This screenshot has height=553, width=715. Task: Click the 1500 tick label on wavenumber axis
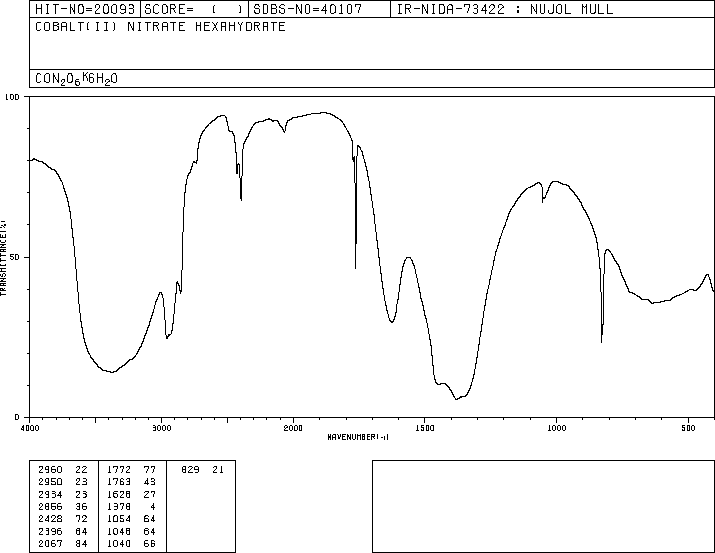(425, 428)
